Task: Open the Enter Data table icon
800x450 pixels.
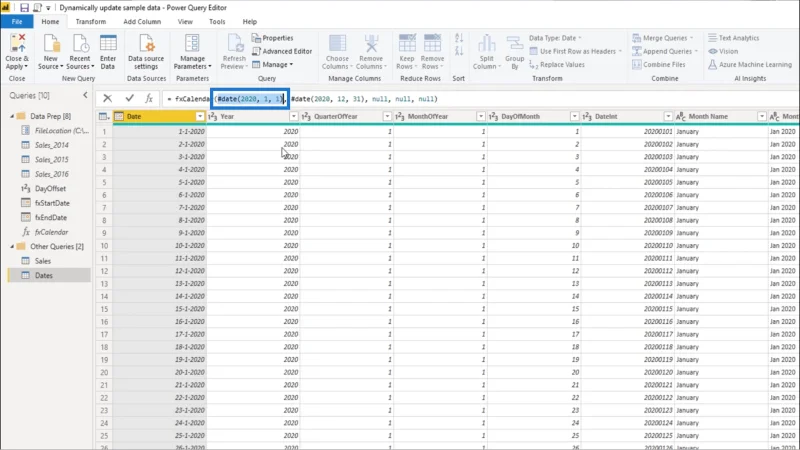Action: click(x=108, y=43)
